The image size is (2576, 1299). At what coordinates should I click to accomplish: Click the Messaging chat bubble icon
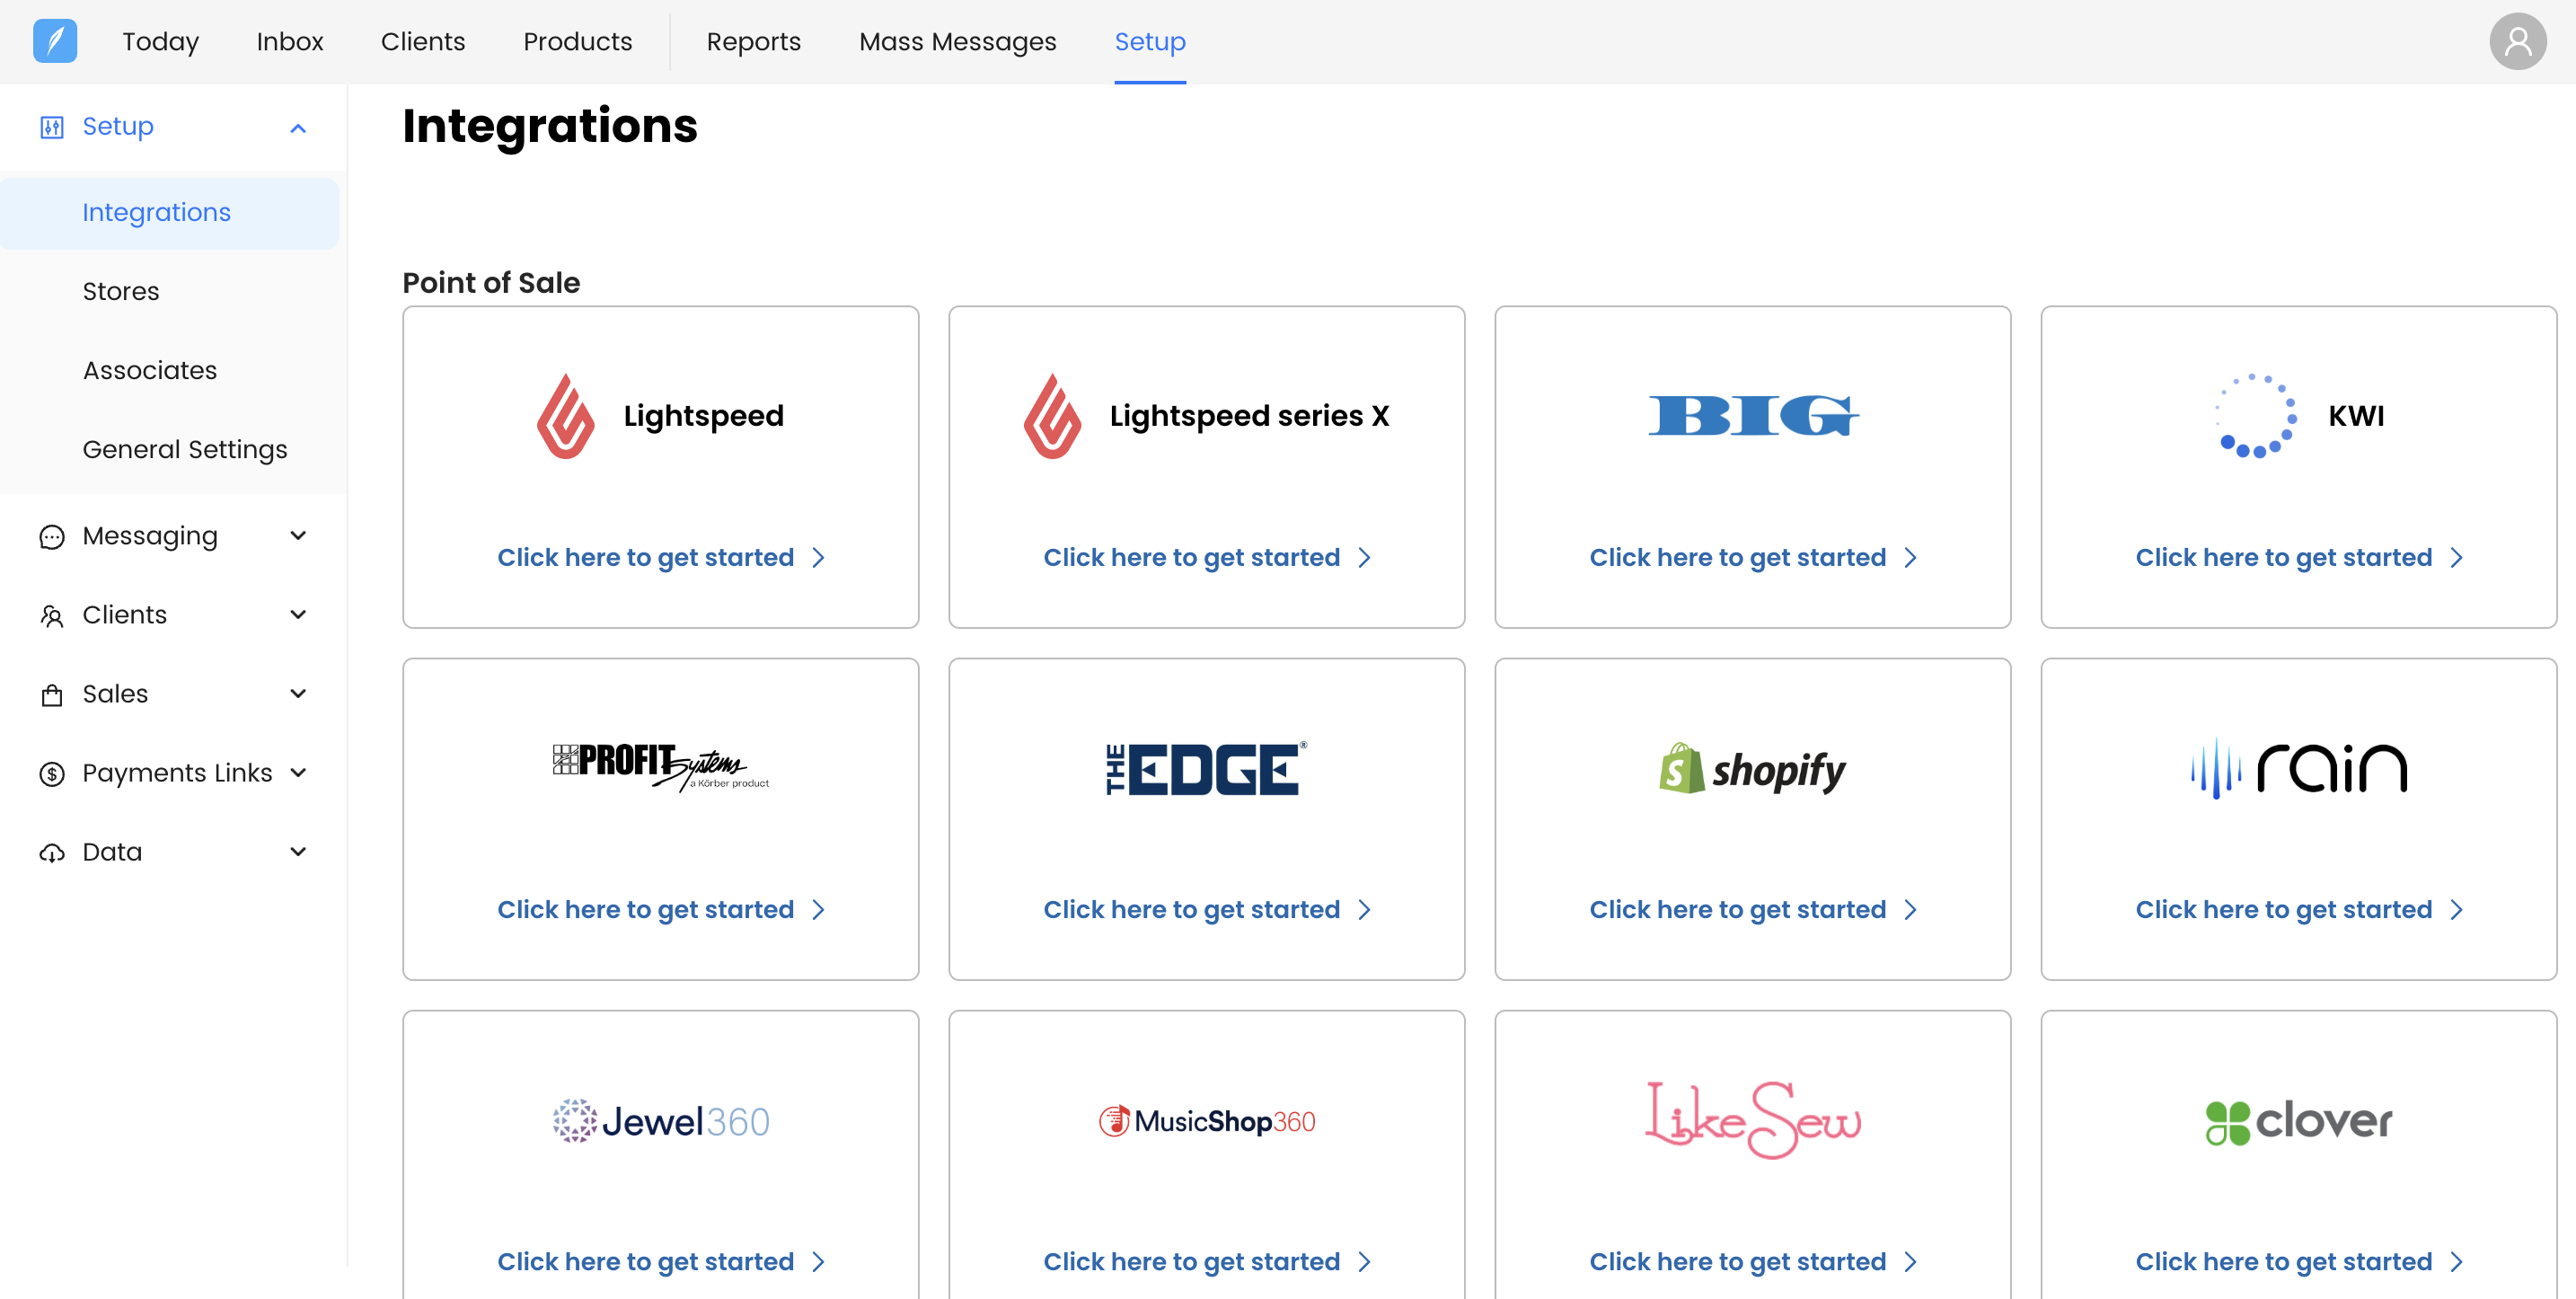click(52, 537)
